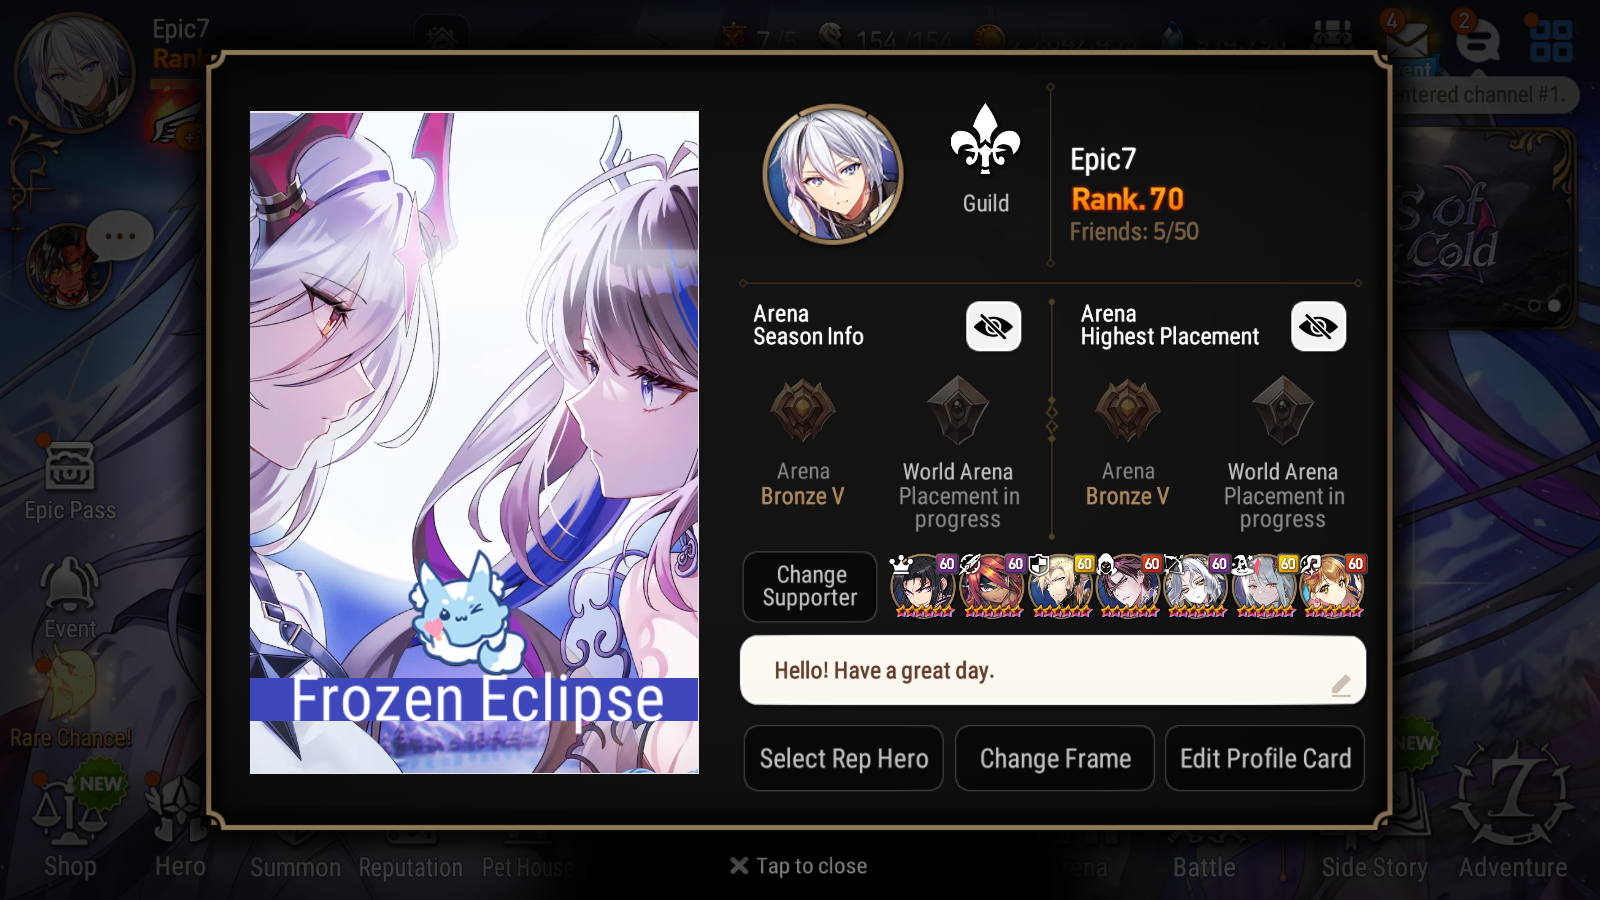Viewport: 1600px width, 900px height.
Task: Select the last supporter hero portrait
Action: click(x=1332, y=586)
